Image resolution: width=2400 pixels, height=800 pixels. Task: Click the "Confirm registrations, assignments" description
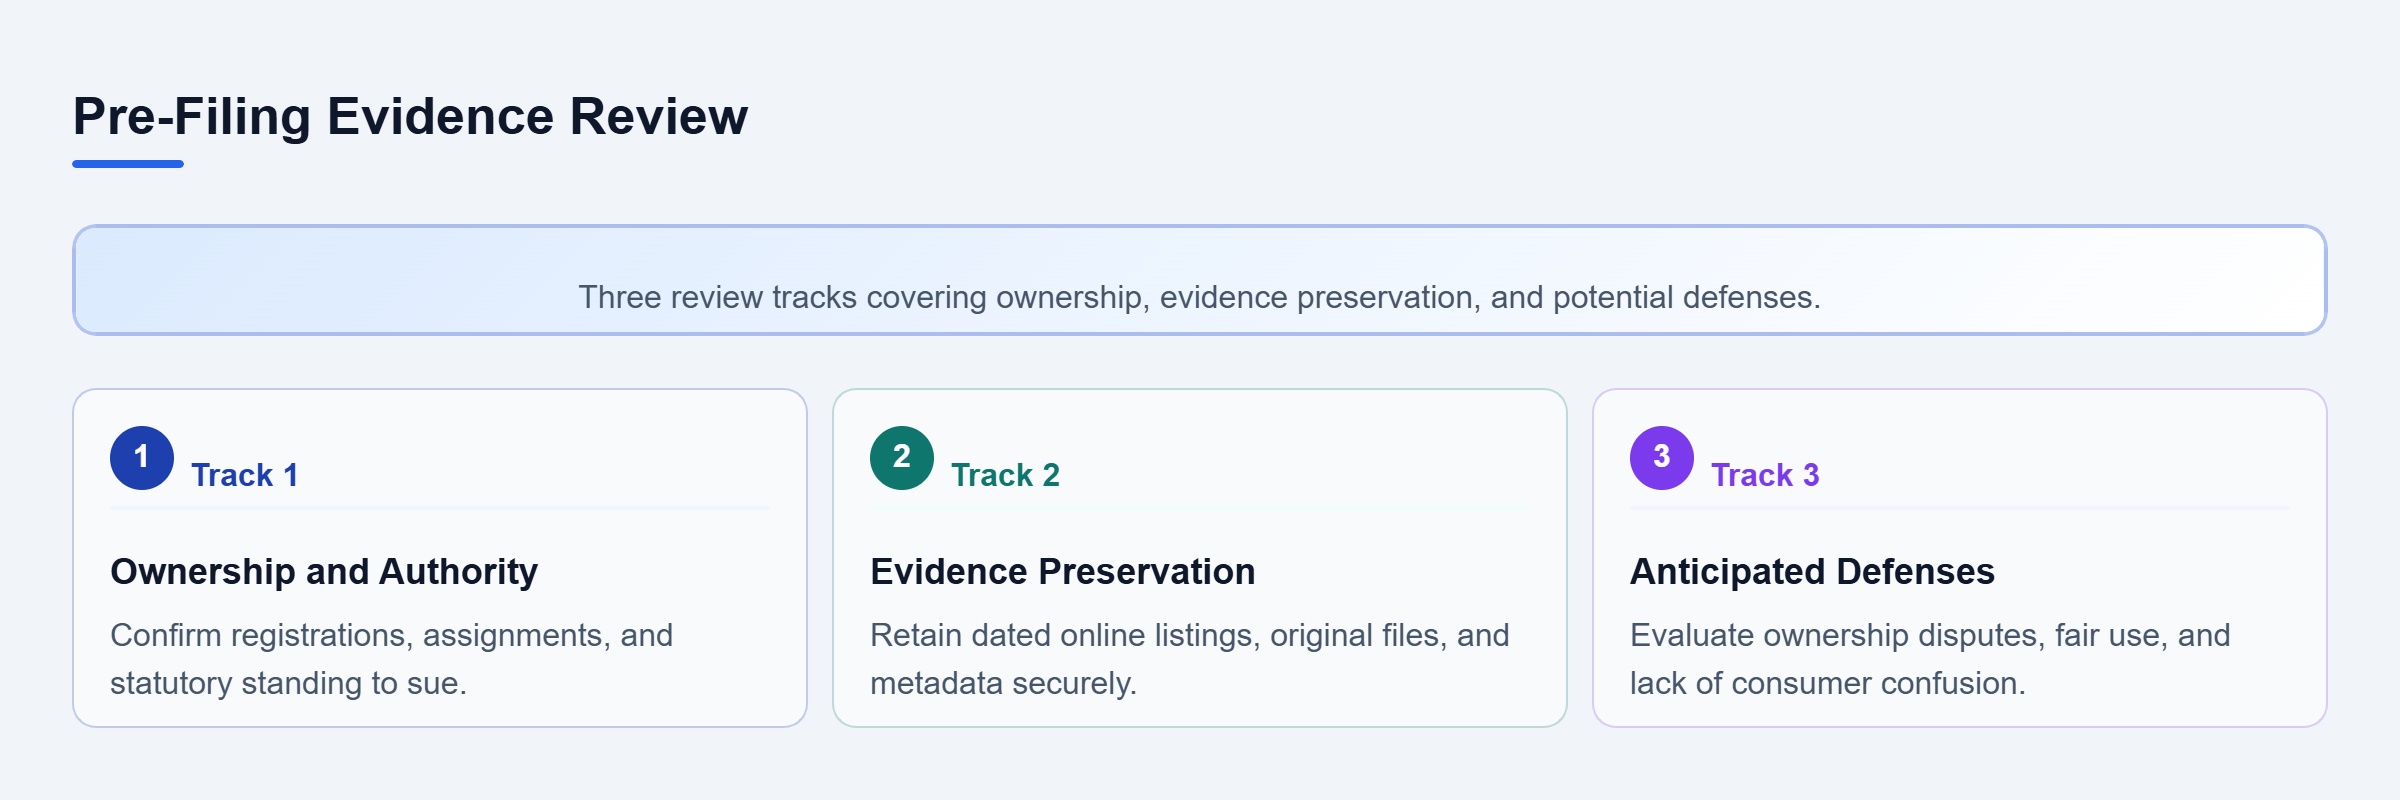pos(392,659)
